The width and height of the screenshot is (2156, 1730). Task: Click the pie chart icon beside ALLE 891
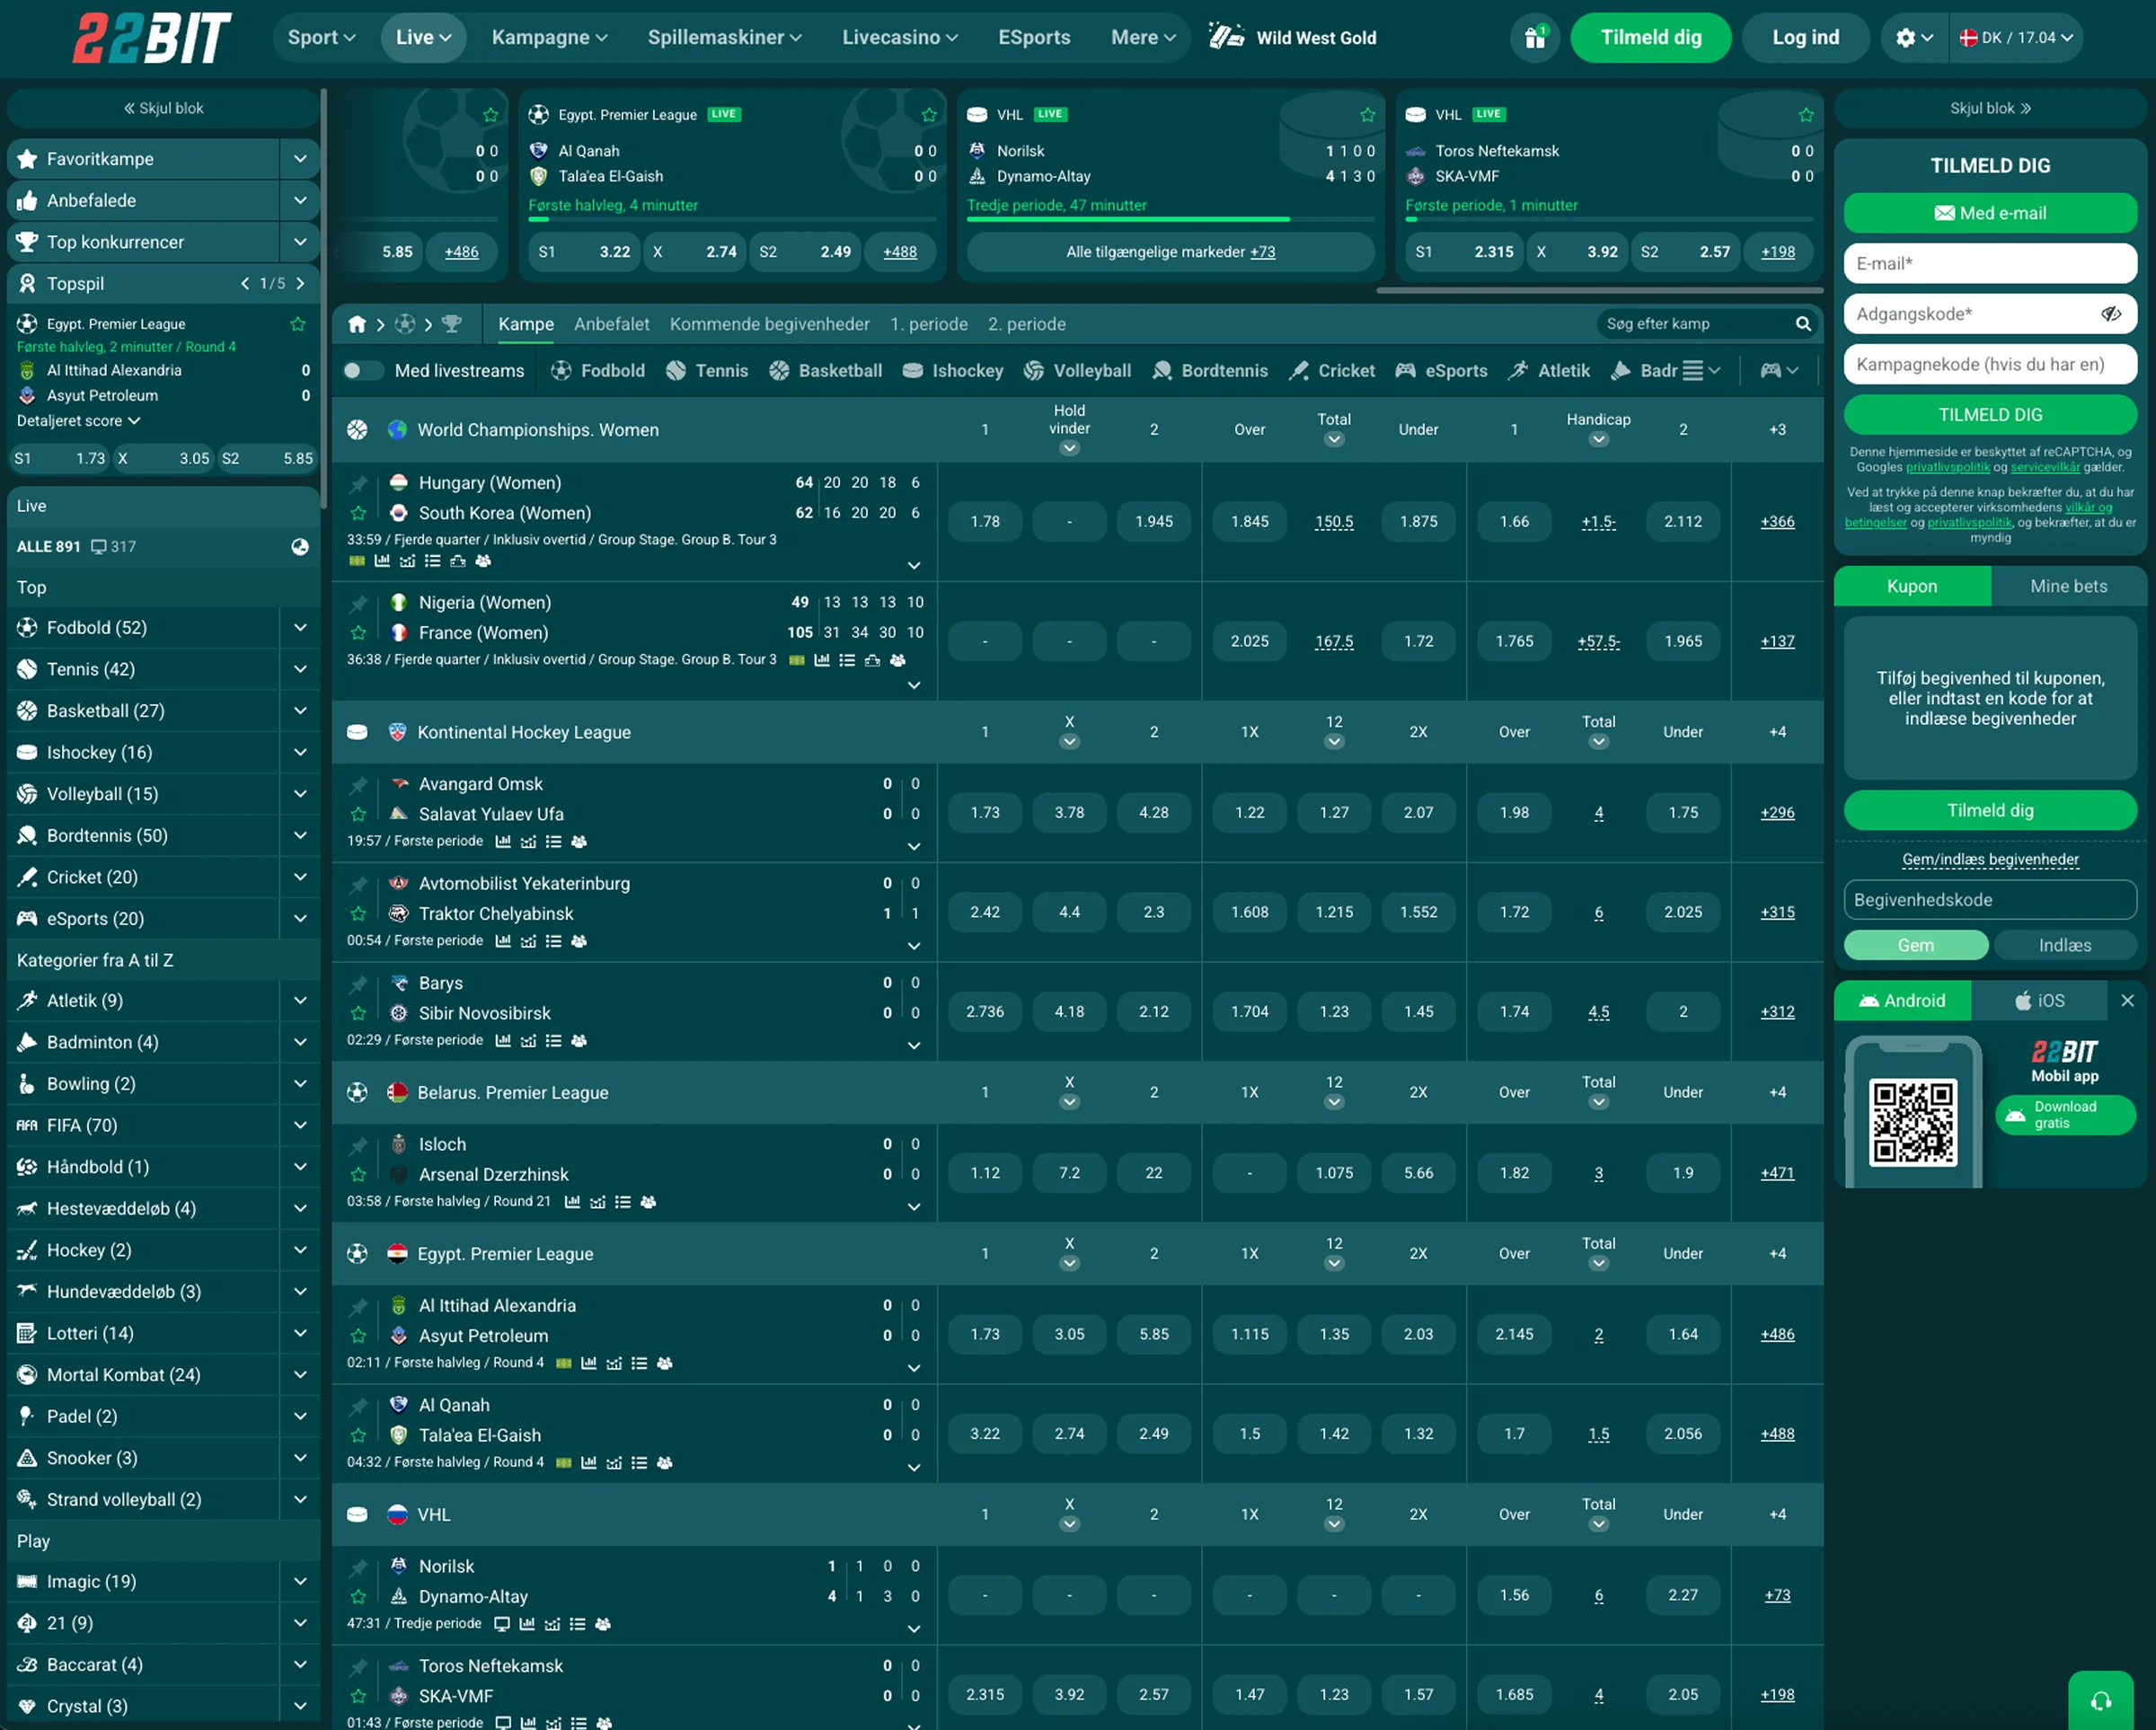(x=300, y=547)
